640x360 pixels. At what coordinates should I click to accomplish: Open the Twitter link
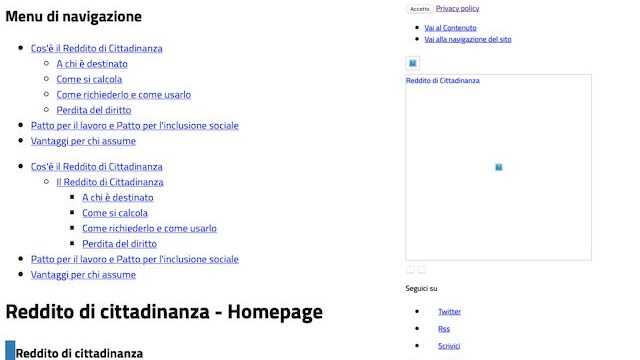point(449,311)
